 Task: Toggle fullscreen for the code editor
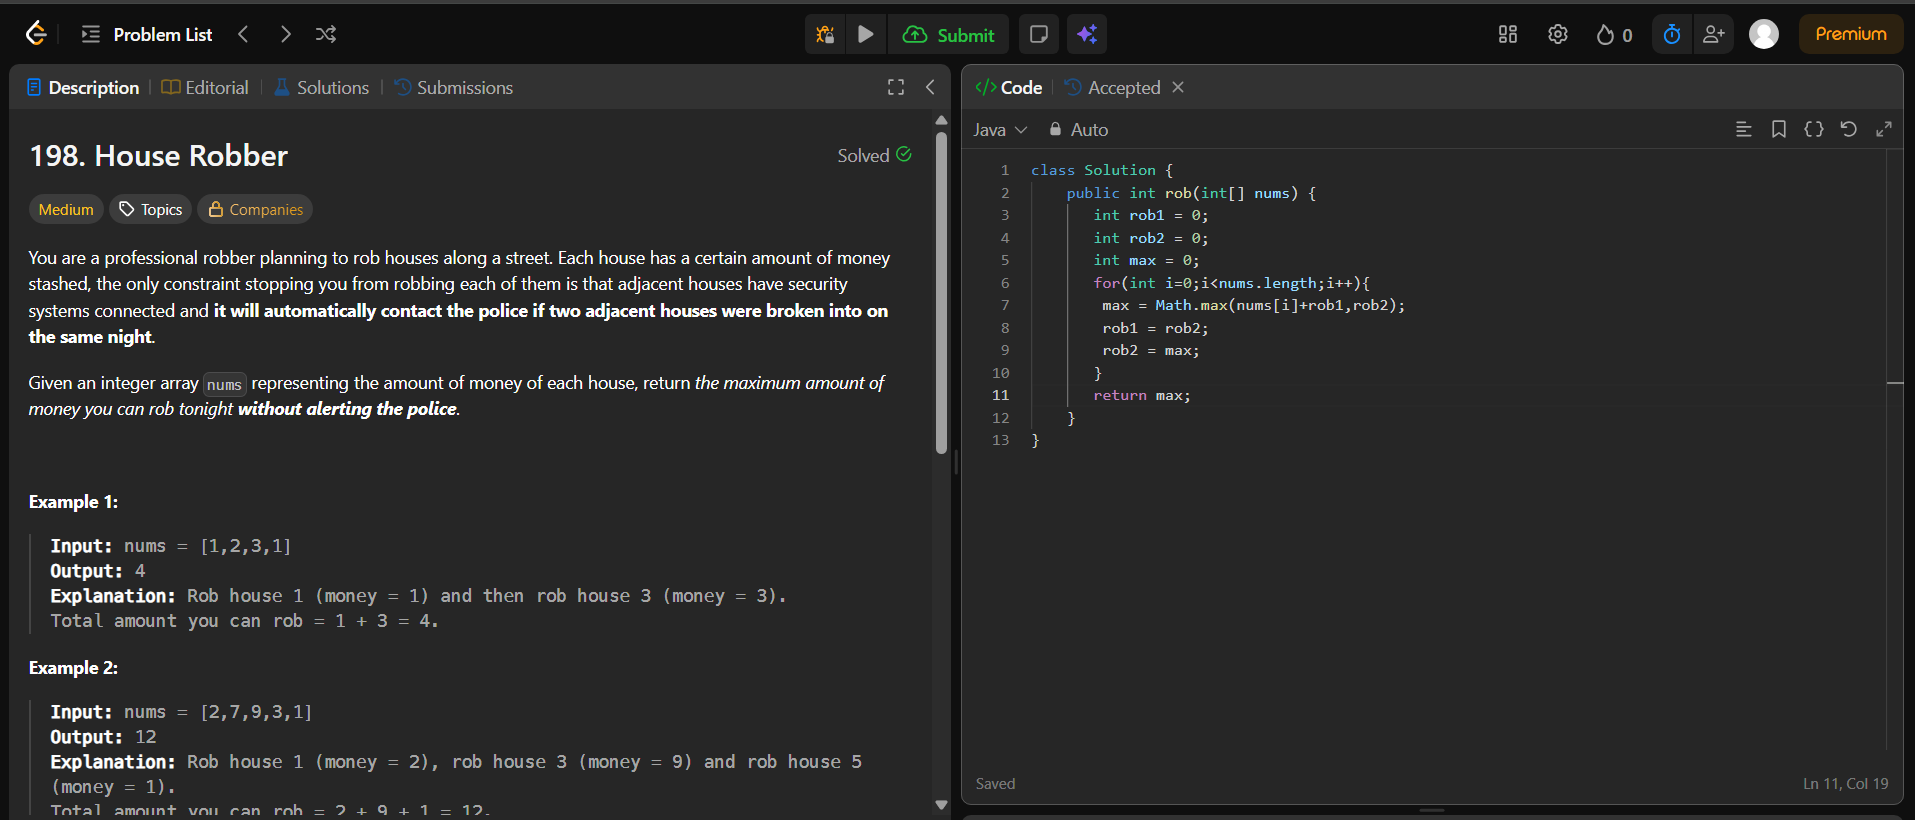pos(1884,129)
